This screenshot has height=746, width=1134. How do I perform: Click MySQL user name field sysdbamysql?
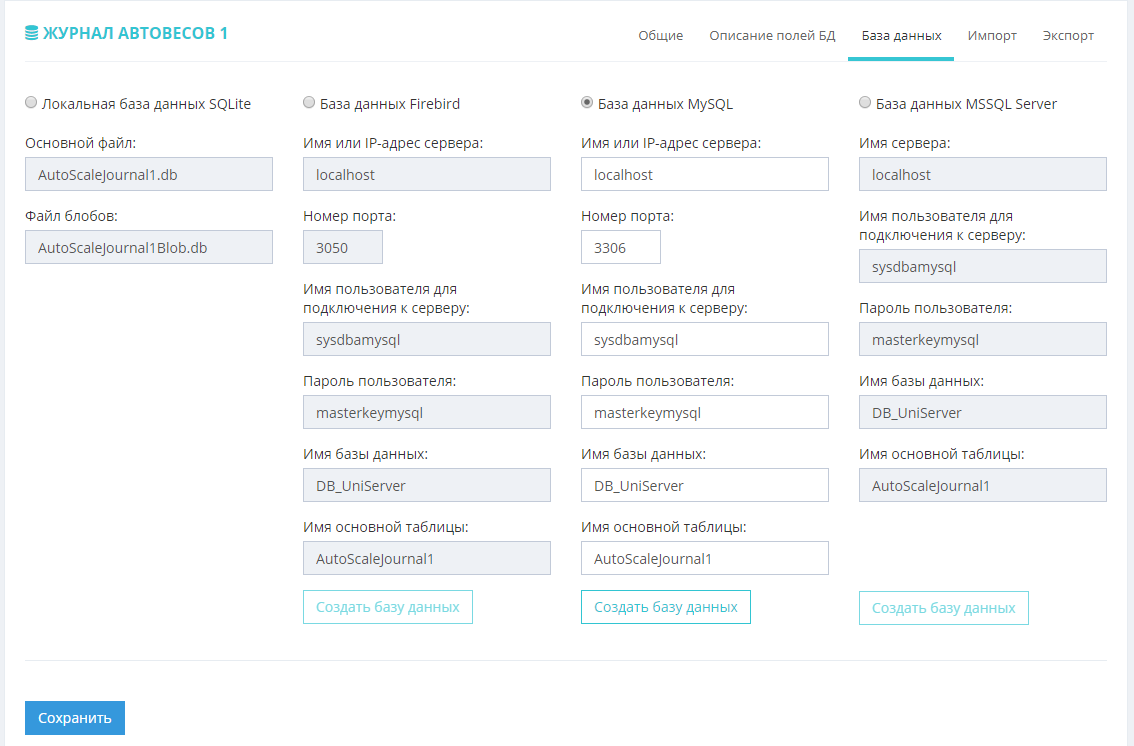704,339
